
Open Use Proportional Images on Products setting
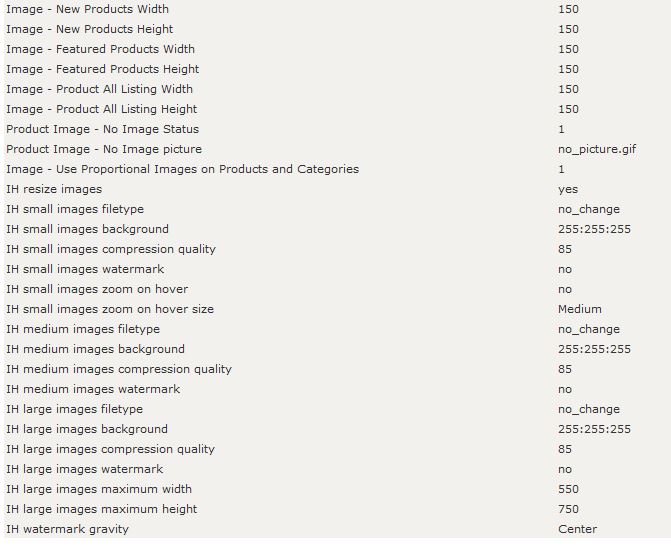point(336,169)
